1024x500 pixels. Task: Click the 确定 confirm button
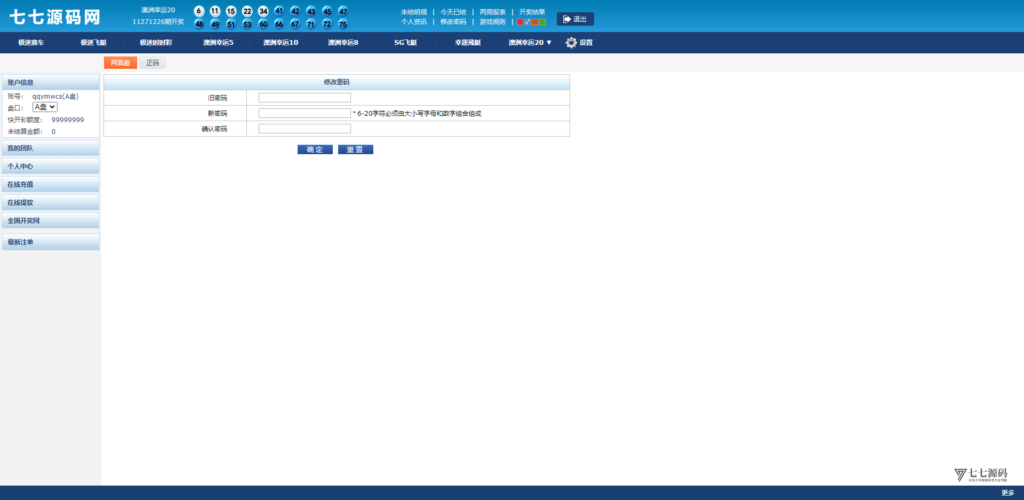(x=315, y=149)
